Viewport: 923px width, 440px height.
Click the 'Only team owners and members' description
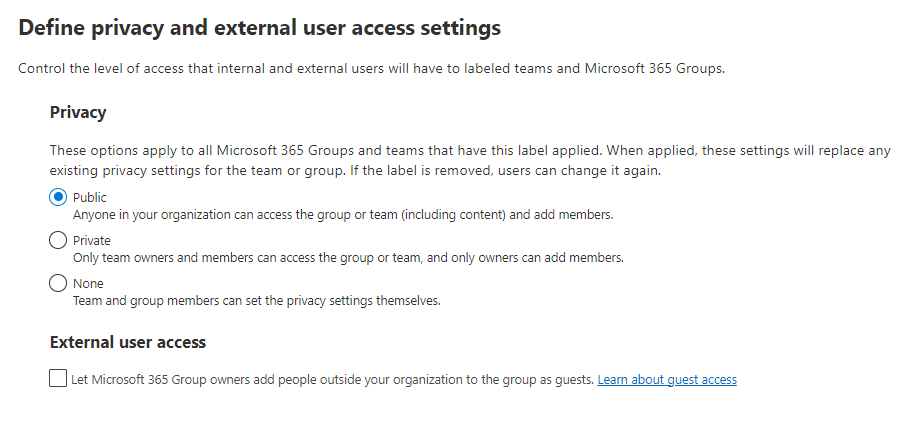click(348, 257)
